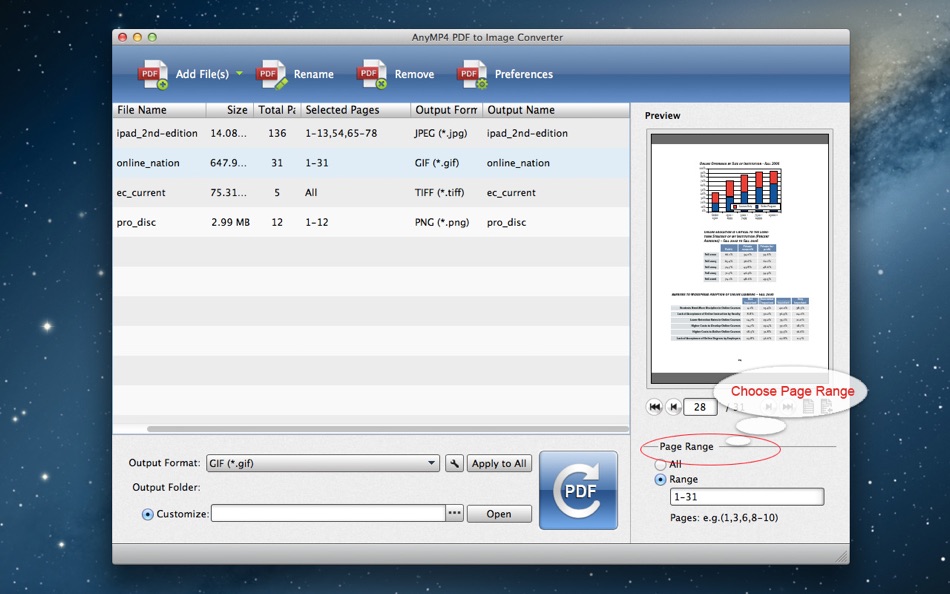Viewport: 950px width, 594px height.
Task: Click the Output Name column header
Action: click(556, 110)
